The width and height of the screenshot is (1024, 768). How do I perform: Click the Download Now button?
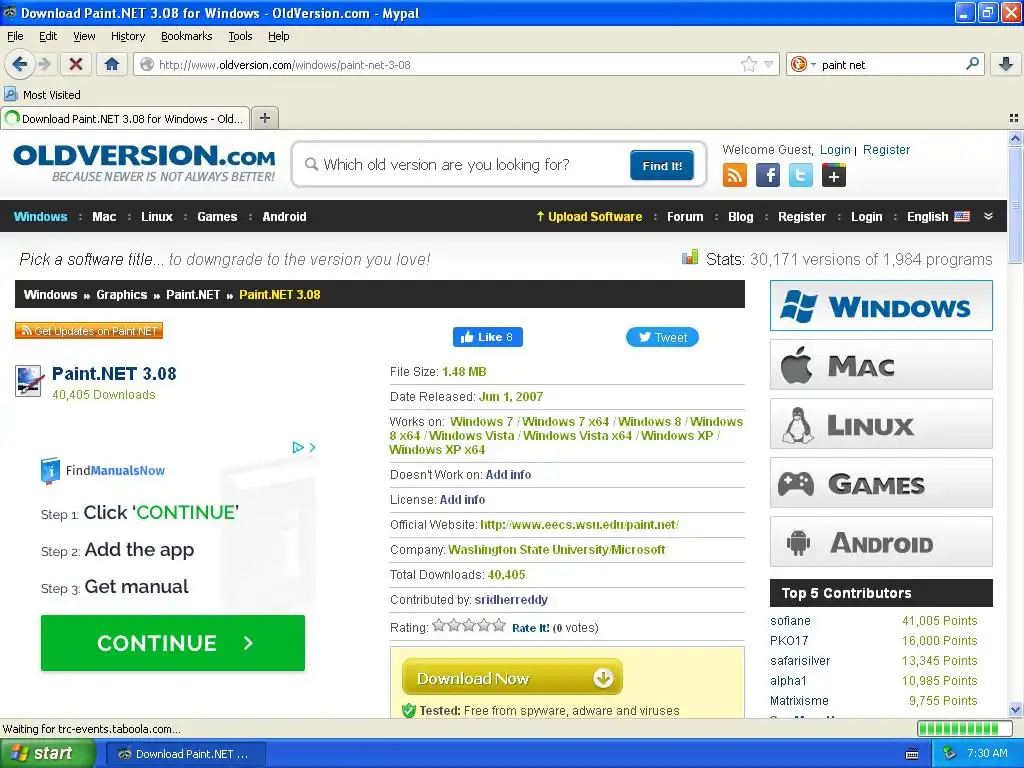[x=512, y=677]
